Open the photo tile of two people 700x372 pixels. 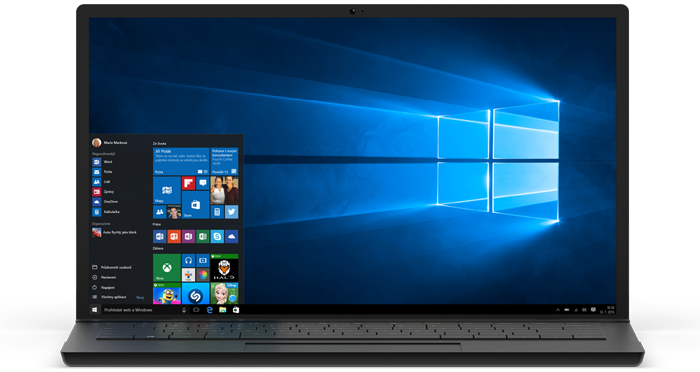tap(224, 190)
